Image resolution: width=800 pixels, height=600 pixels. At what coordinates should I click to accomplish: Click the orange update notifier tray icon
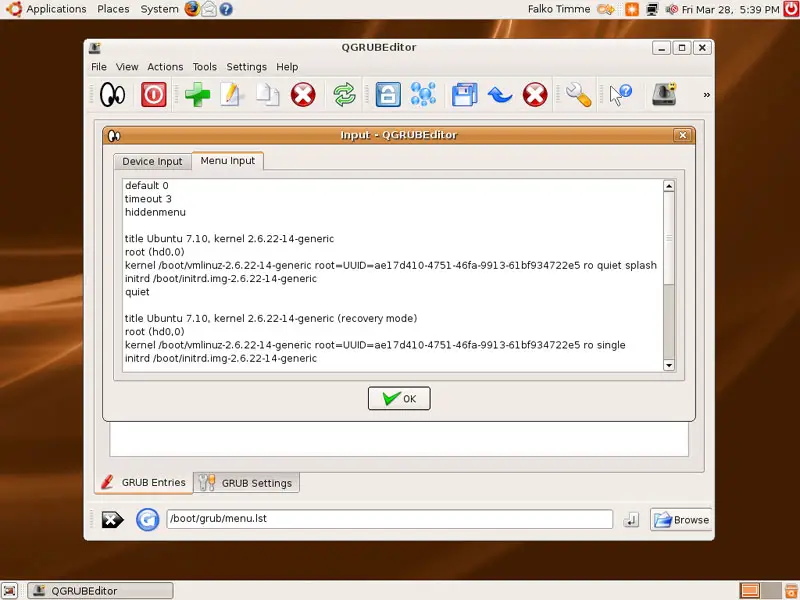(632, 9)
